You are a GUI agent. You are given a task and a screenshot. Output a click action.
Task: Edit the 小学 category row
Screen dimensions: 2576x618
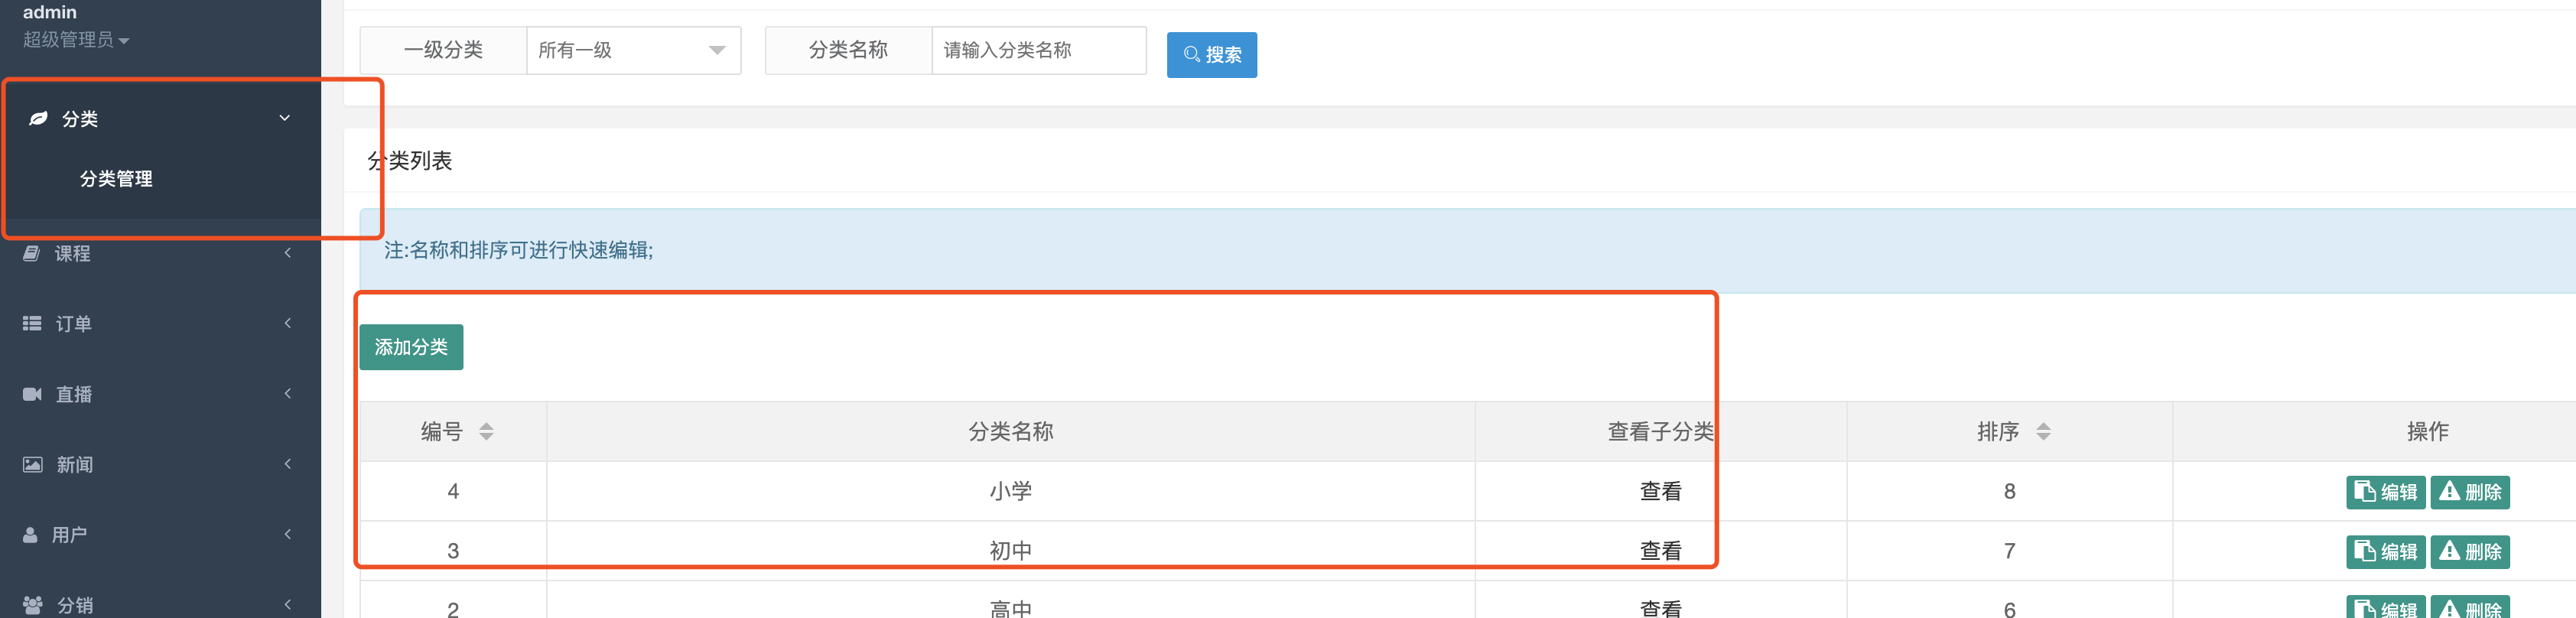click(2385, 491)
